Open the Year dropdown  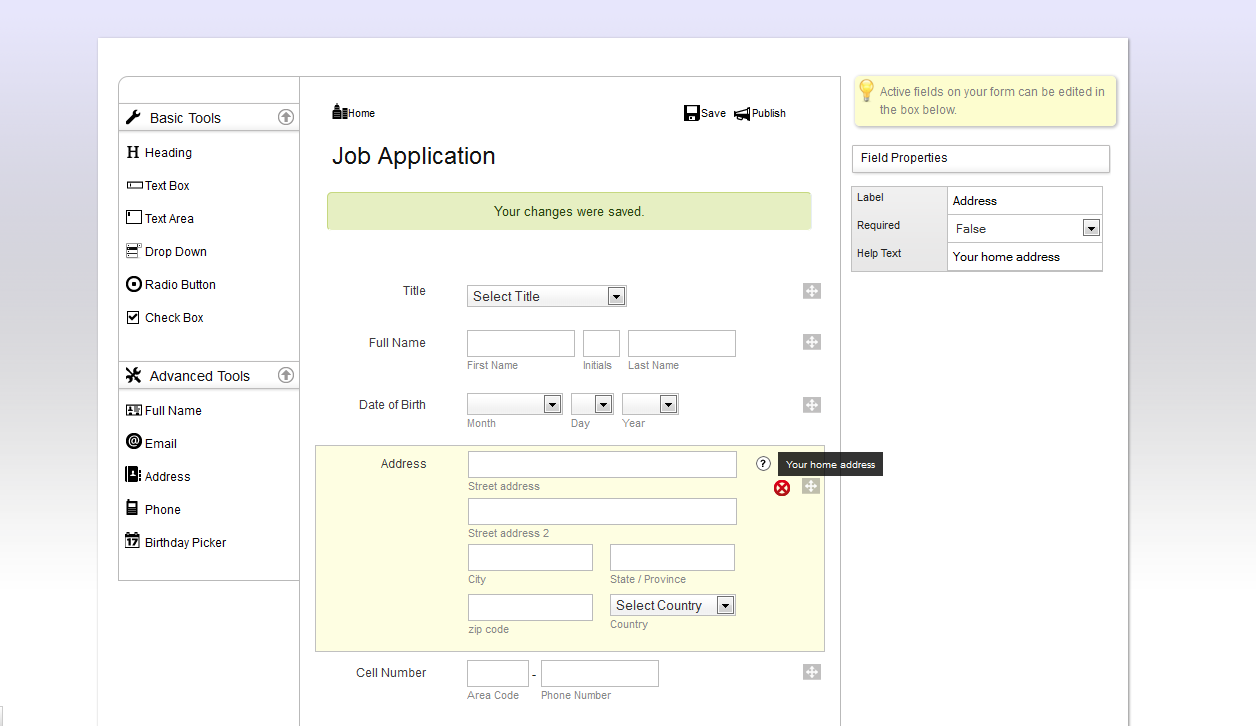[x=650, y=404]
